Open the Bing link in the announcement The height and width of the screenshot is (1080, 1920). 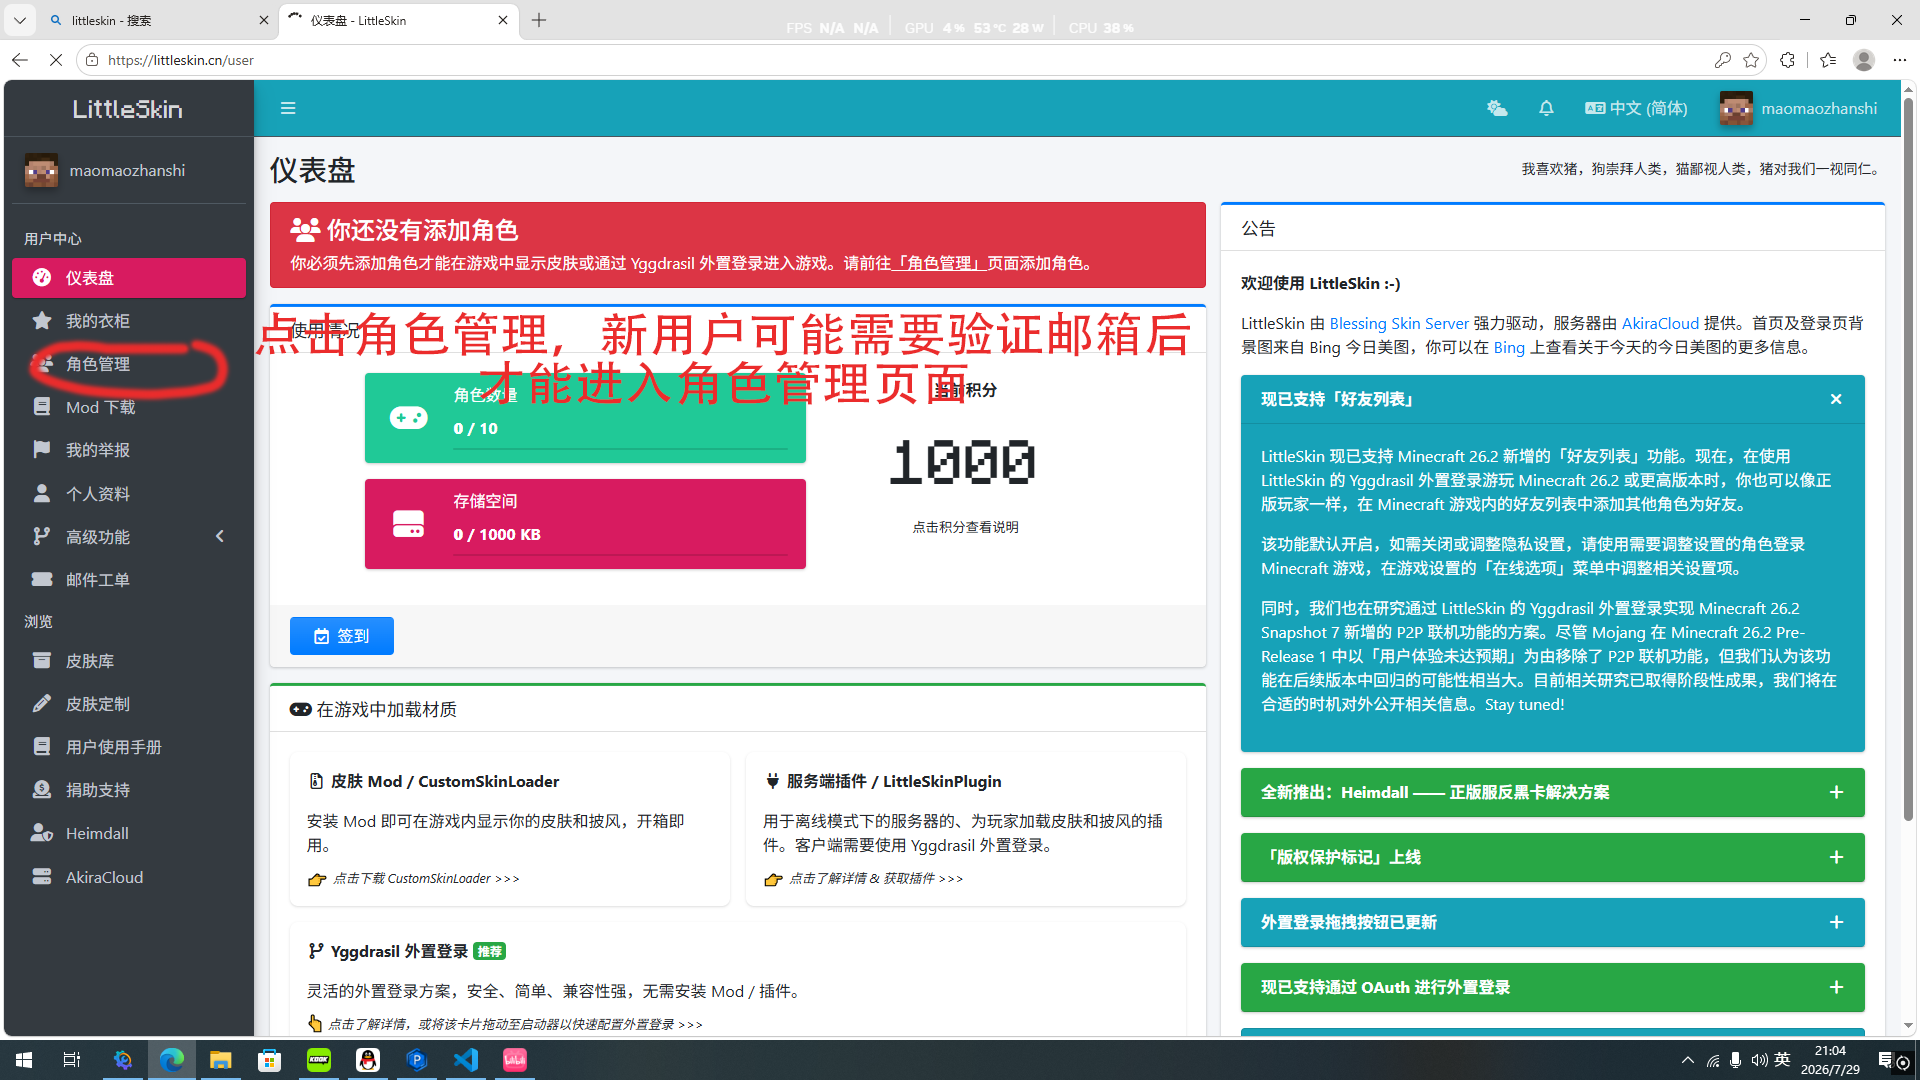(1509, 347)
